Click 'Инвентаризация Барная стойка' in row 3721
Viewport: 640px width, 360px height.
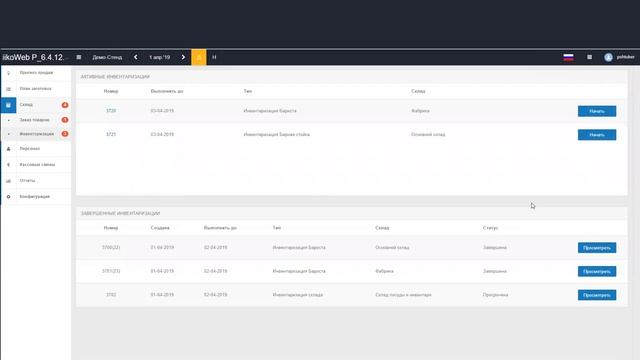[x=276, y=135]
